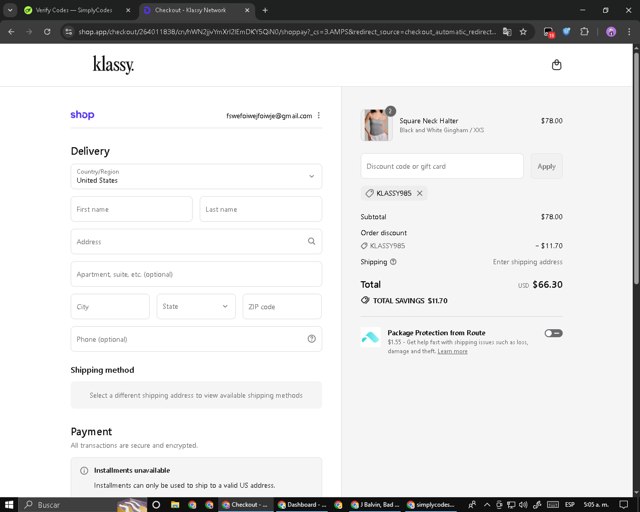Screen dimensions: 640x512
Task: Close the Verify Codes SimplyCodes tab
Action: pos(128,10)
